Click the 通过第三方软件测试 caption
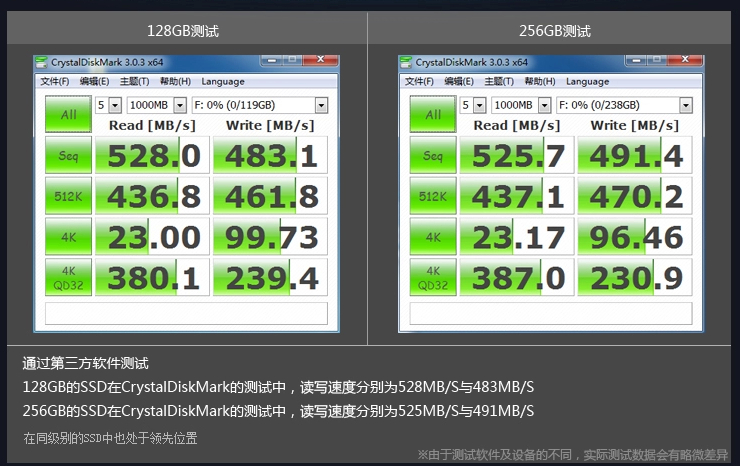This screenshot has height=466, width=740. pos(85,363)
